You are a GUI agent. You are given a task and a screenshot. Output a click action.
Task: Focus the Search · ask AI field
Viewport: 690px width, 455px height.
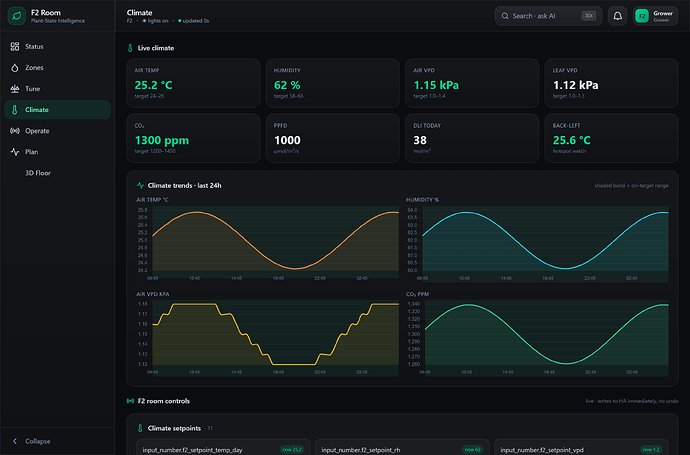[548, 16]
